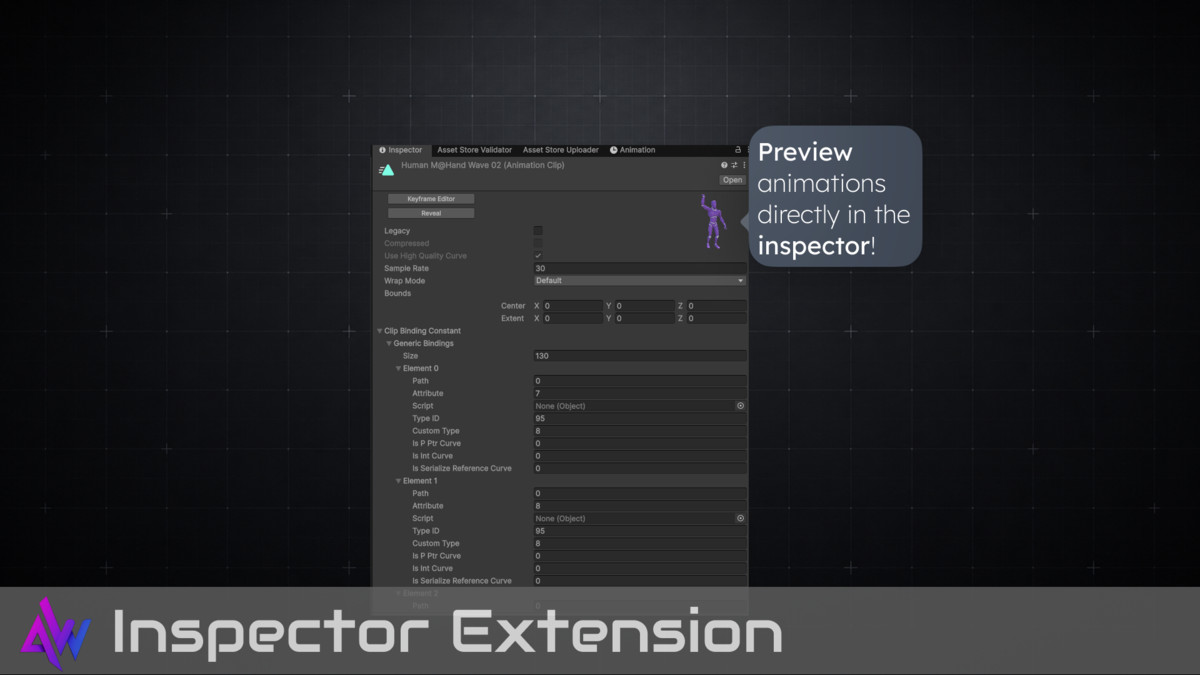This screenshot has width=1200, height=675.
Task: Collapse Clip Binding Constant section
Action: 380,331
